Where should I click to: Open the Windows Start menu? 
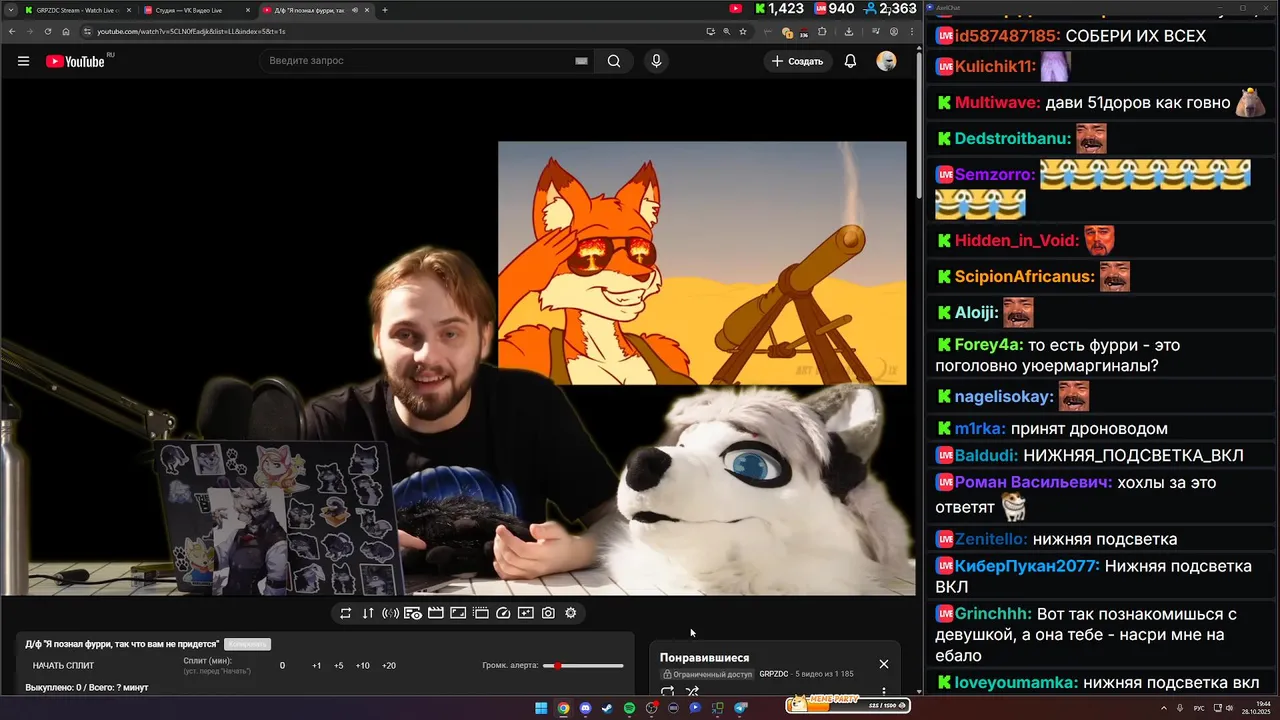point(541,708)
